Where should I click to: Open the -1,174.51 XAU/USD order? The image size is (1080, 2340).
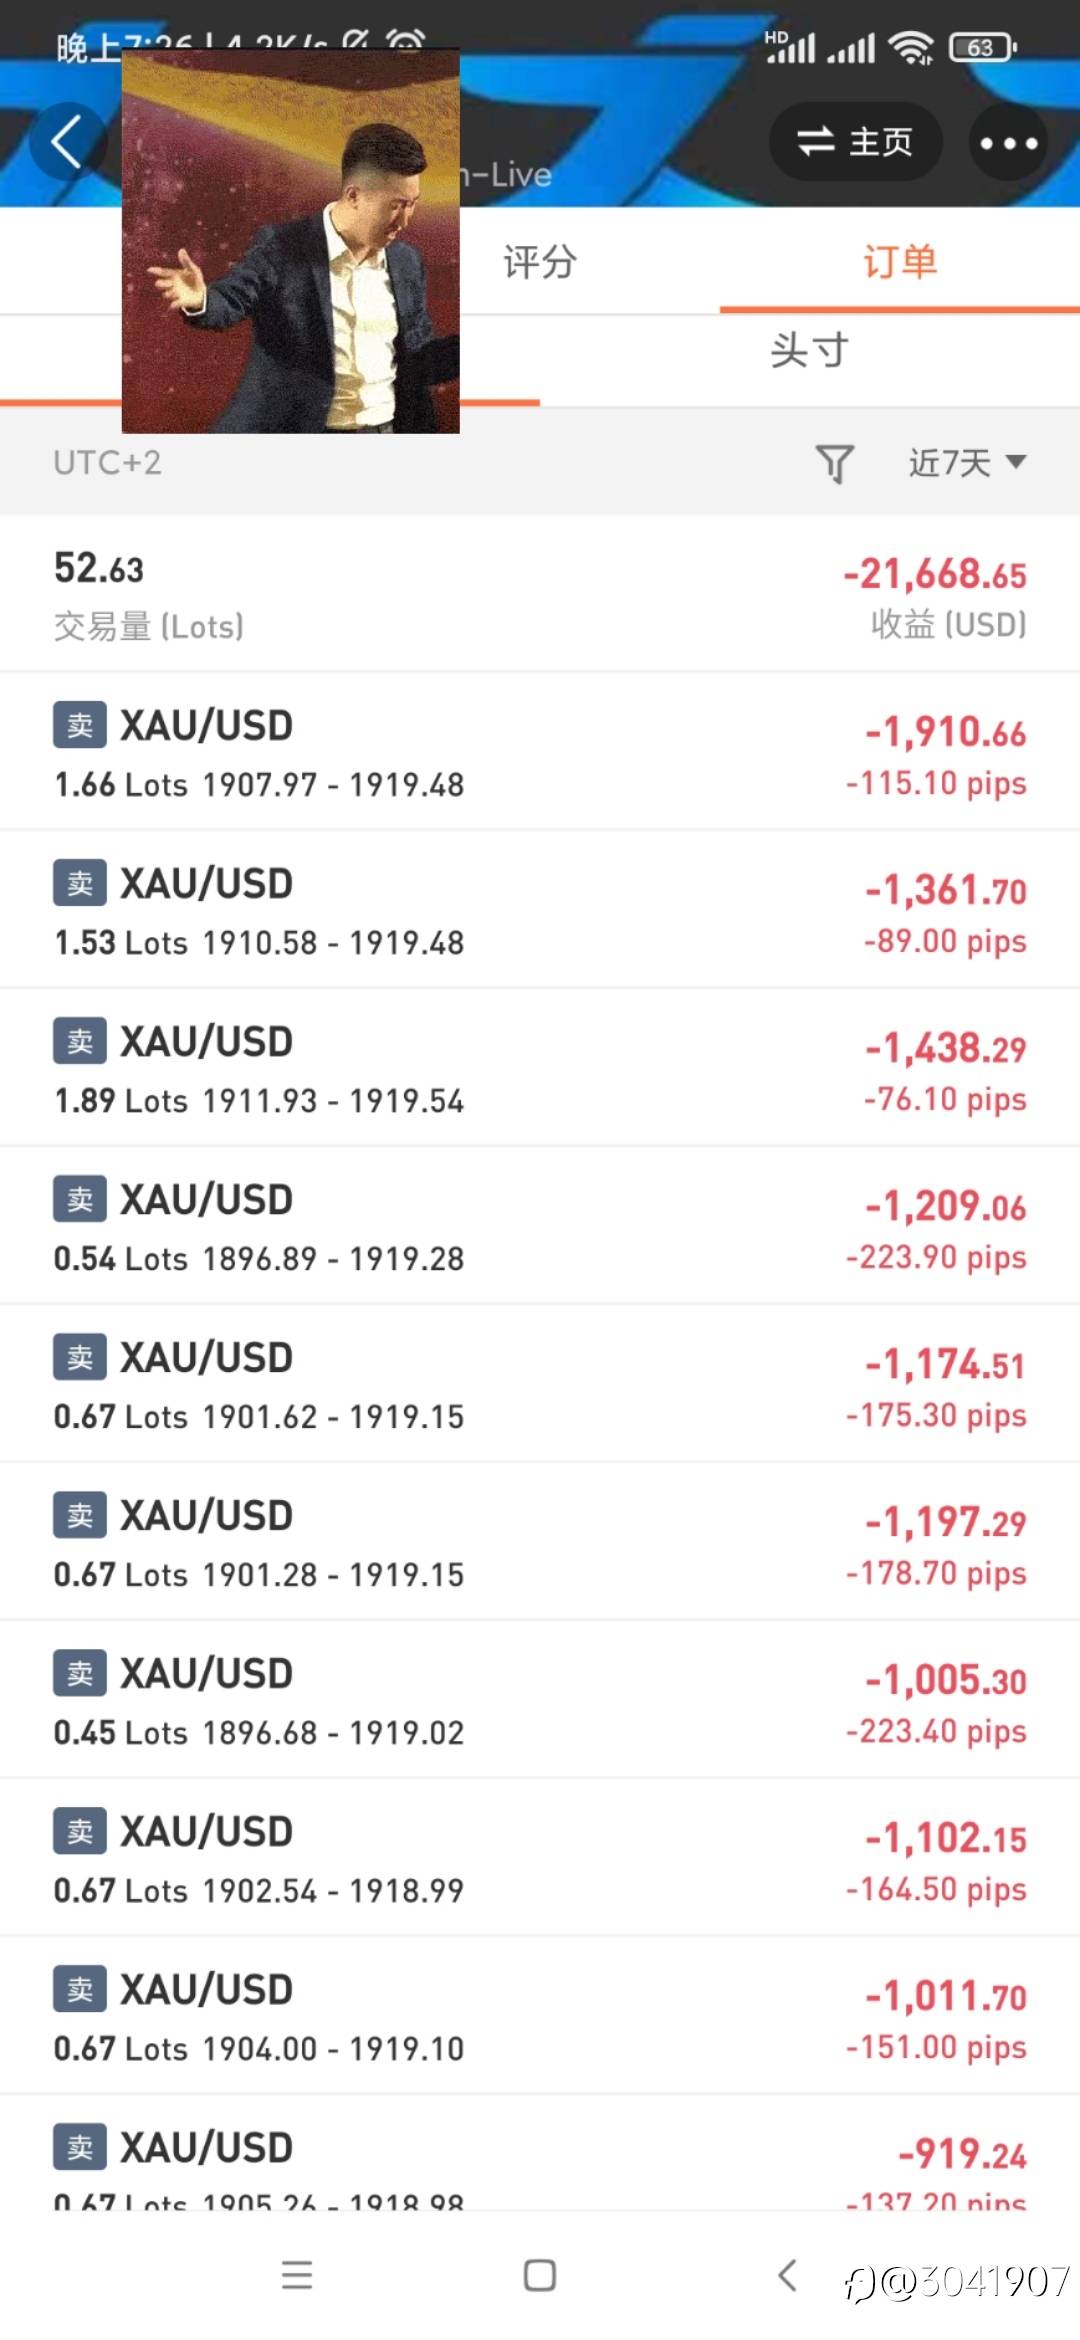click(x=540, y=1384)
